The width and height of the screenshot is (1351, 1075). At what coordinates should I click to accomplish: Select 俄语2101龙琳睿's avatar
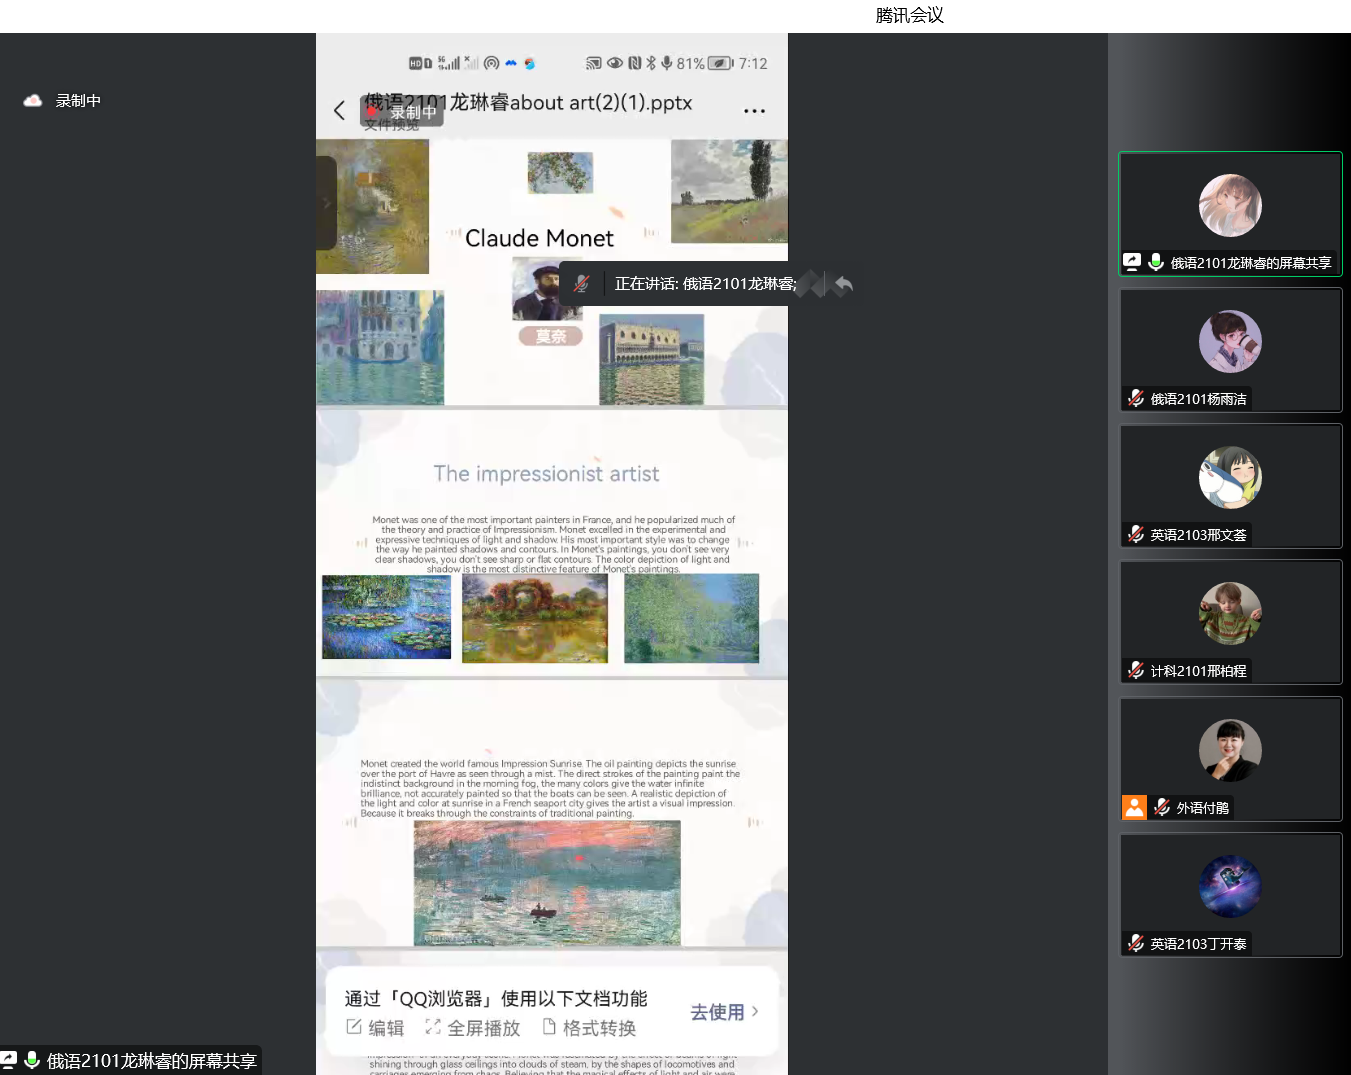[1230, 205]
